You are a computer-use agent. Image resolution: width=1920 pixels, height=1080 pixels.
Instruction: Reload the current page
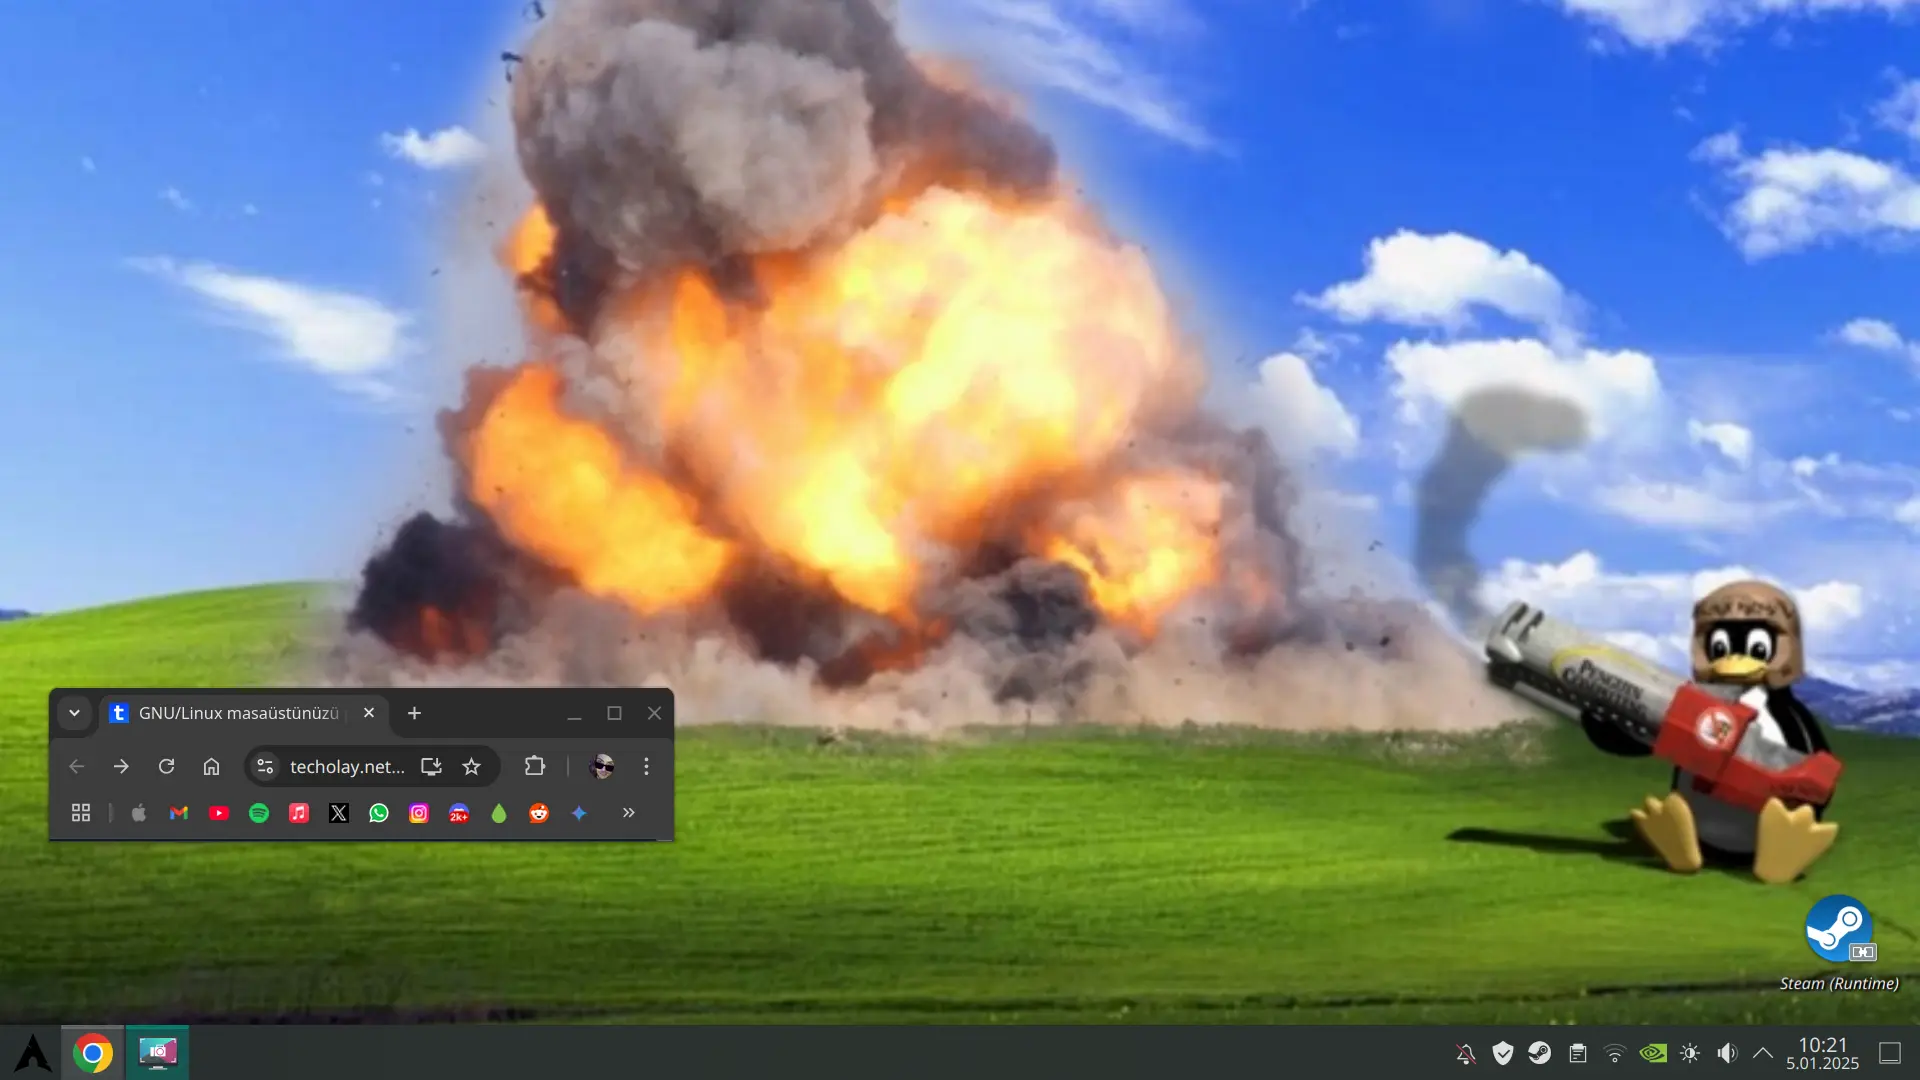point(167,766)
